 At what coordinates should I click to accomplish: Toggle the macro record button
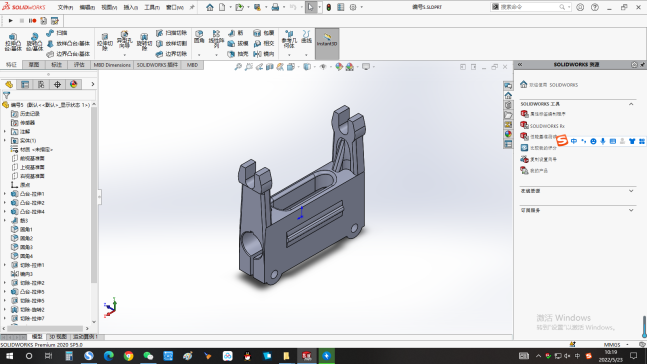click(33, 21)
